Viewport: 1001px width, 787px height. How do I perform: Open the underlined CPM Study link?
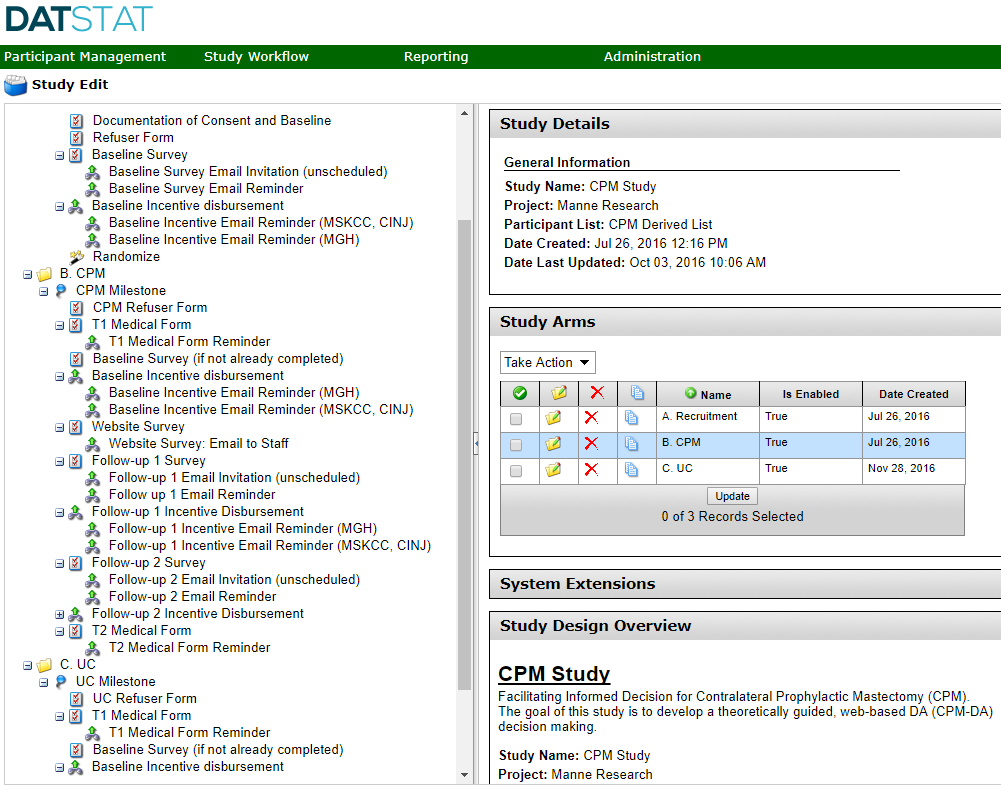(x=554, y=674)
